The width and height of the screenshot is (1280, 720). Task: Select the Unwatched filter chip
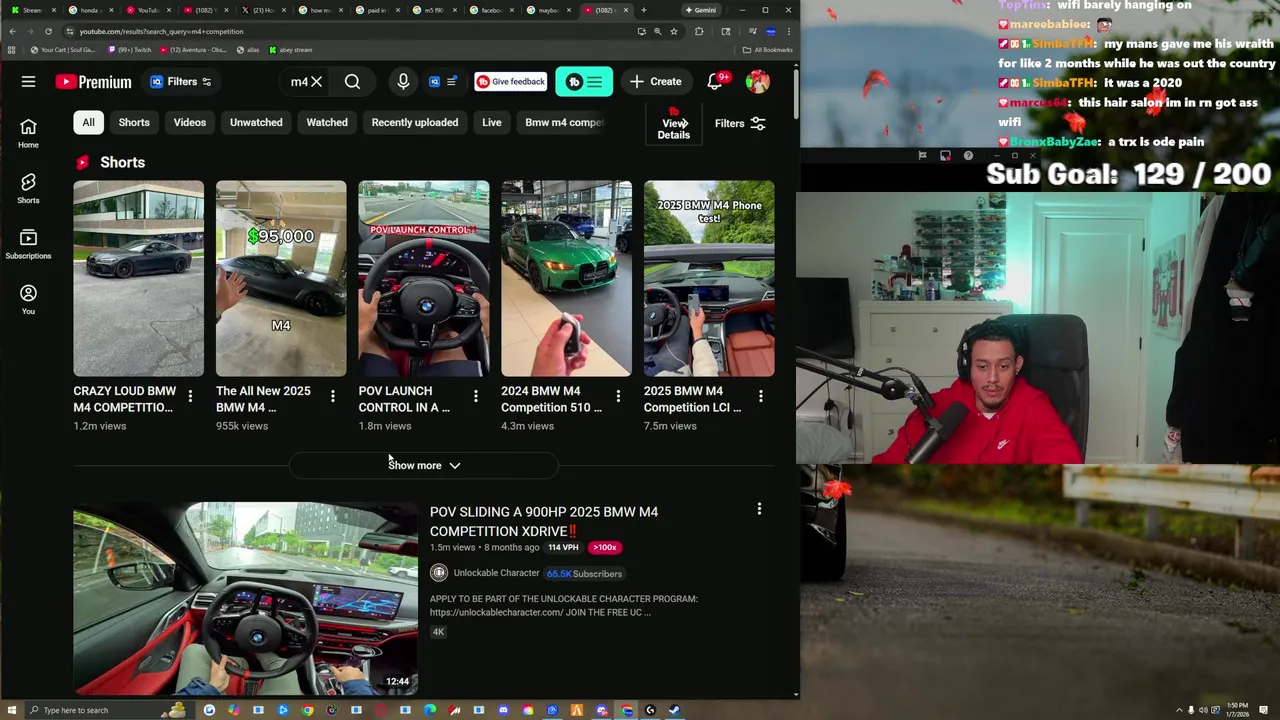256,122
